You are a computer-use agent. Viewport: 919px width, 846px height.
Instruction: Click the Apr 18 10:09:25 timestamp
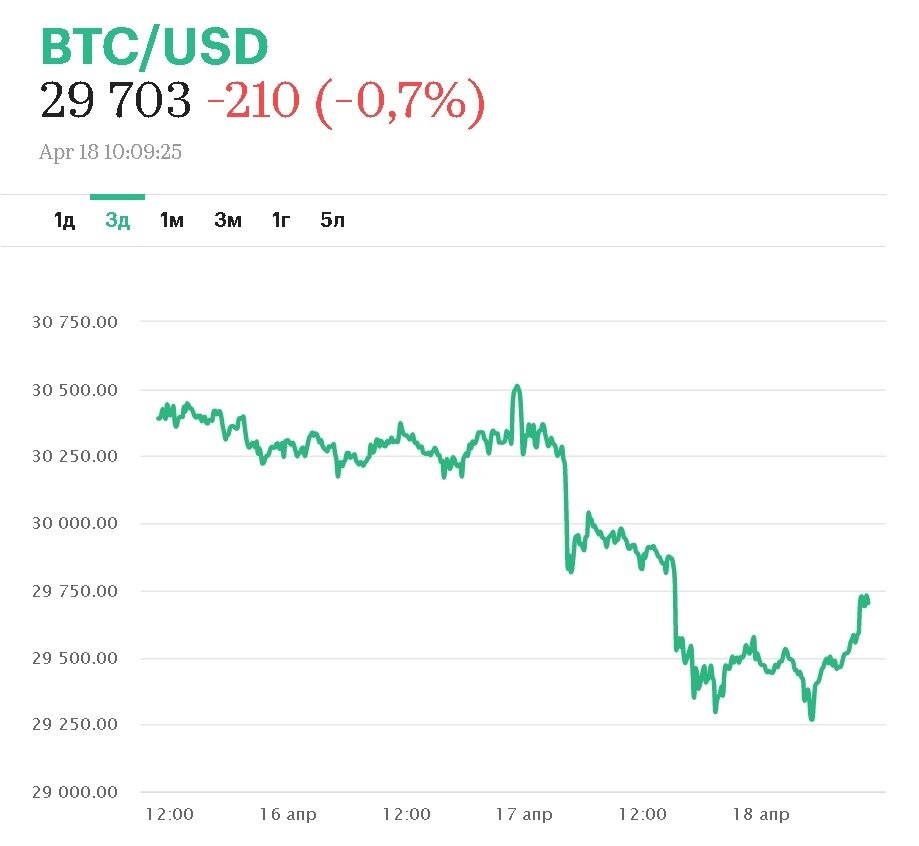110,153
